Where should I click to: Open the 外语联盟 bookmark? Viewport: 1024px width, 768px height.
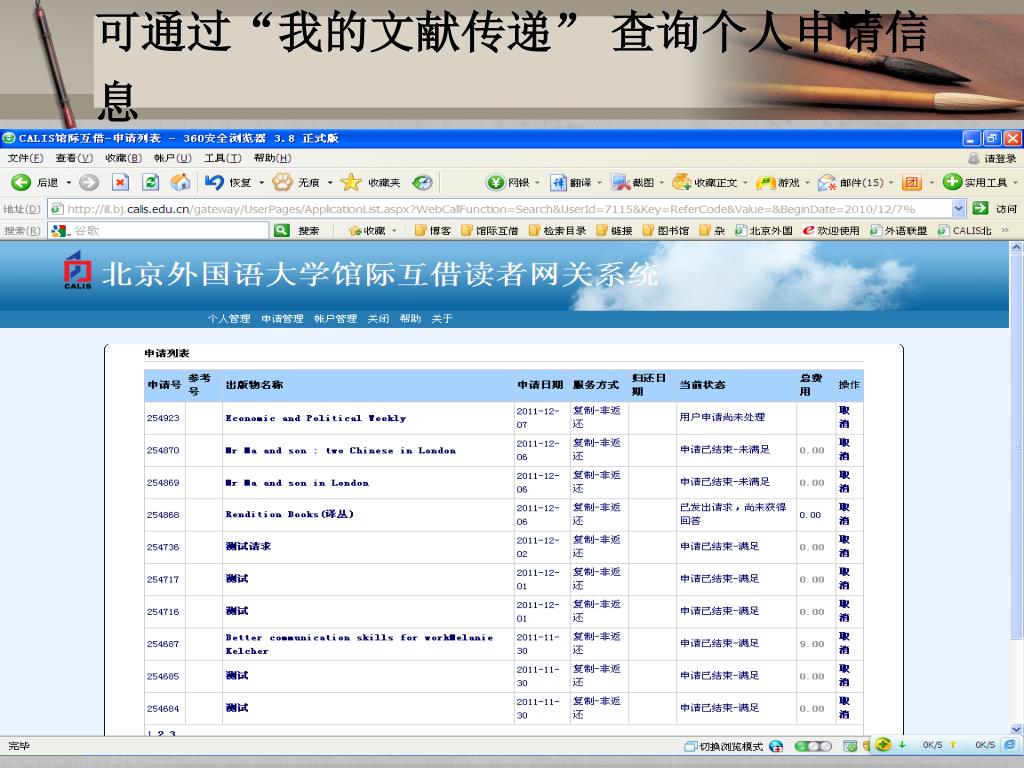[x=899, y=231]
